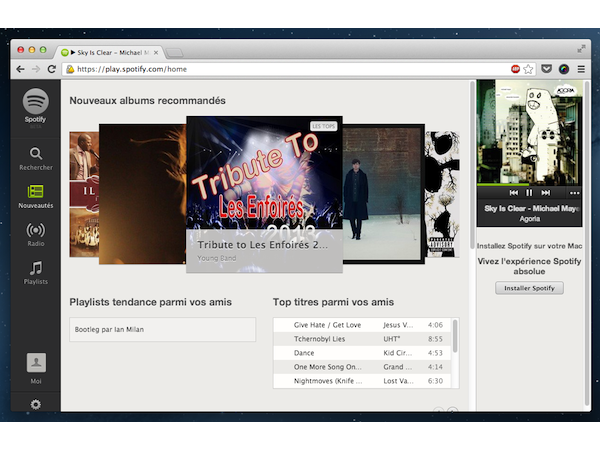The height and width of the screenshot is (450, 600).
Task: Click the Young Band artist name
Action: (x=217, y=258)
